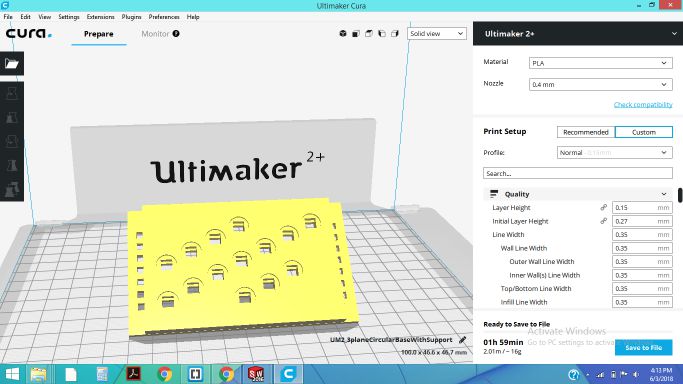The width and height of the screenshot is (683, 384).
Task: Open the Nozzle dropdown showing 0.4 mm
Action: coord(600,84)
